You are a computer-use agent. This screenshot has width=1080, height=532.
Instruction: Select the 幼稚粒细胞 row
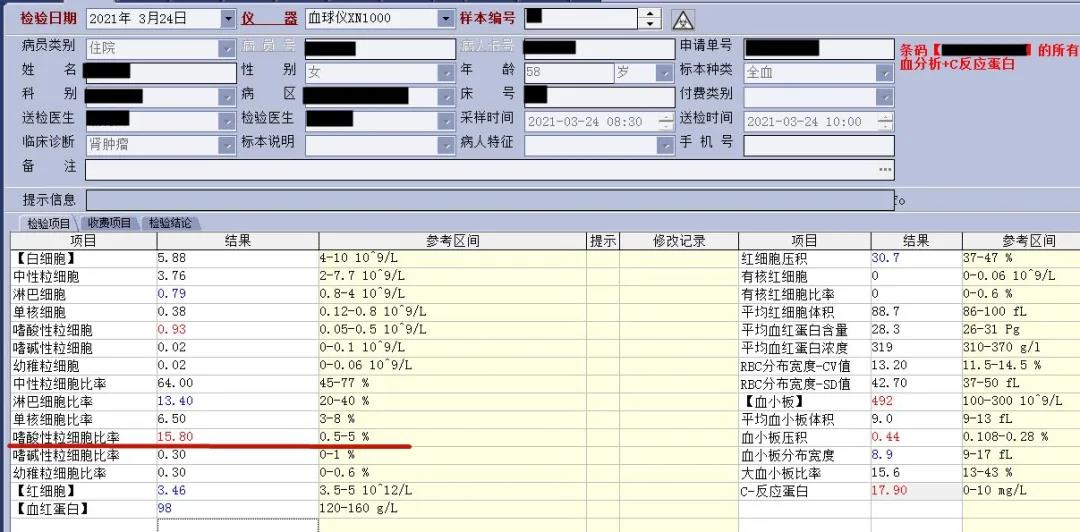click(x=374, y=366)
